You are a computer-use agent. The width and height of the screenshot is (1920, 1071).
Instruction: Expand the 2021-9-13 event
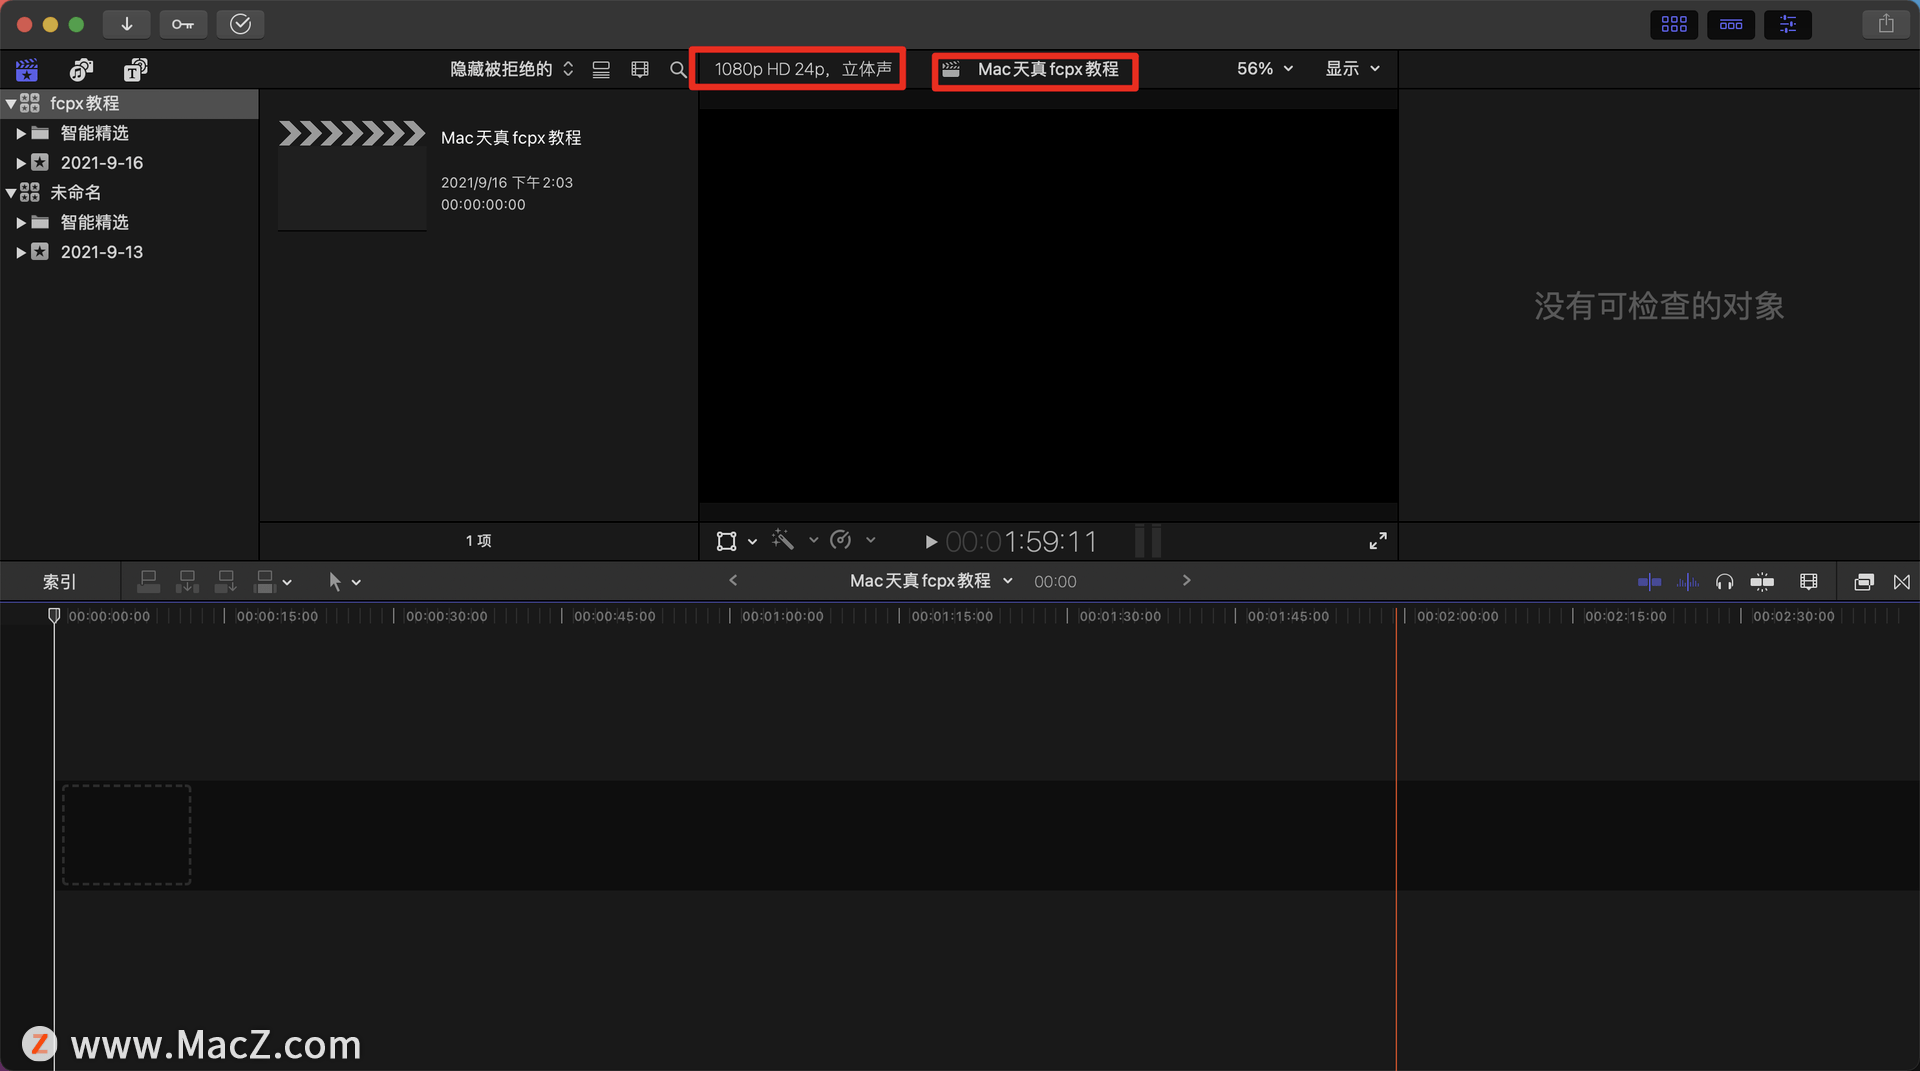(20, 252)
